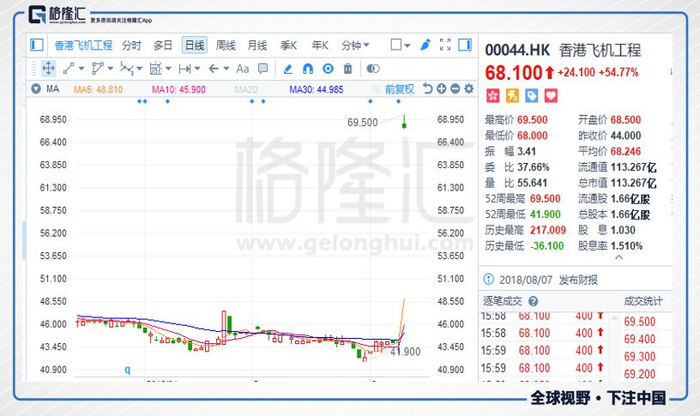This screenshot has height=416, width=700.
Task: Open the square layout dropdown
Action: [x=400, y=45]
